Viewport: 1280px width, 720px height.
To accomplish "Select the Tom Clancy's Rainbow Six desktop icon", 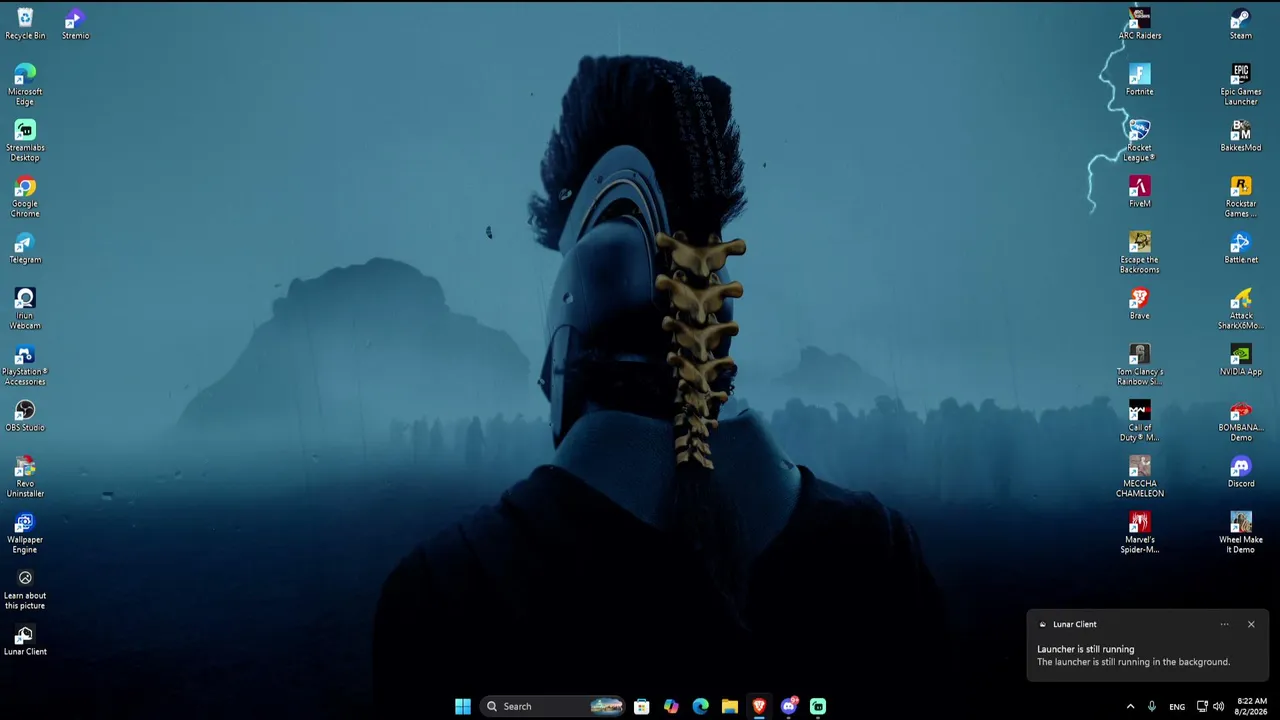I will pyautogui.click(x=1140, y=365).
